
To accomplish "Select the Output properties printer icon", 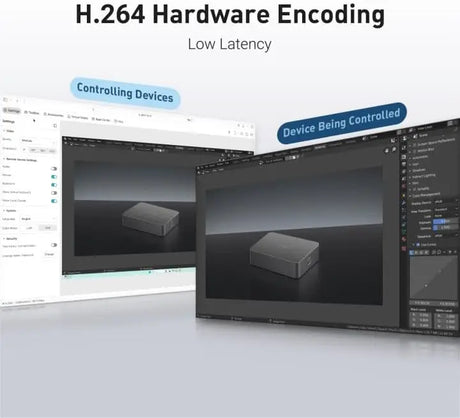I will 404,157.
